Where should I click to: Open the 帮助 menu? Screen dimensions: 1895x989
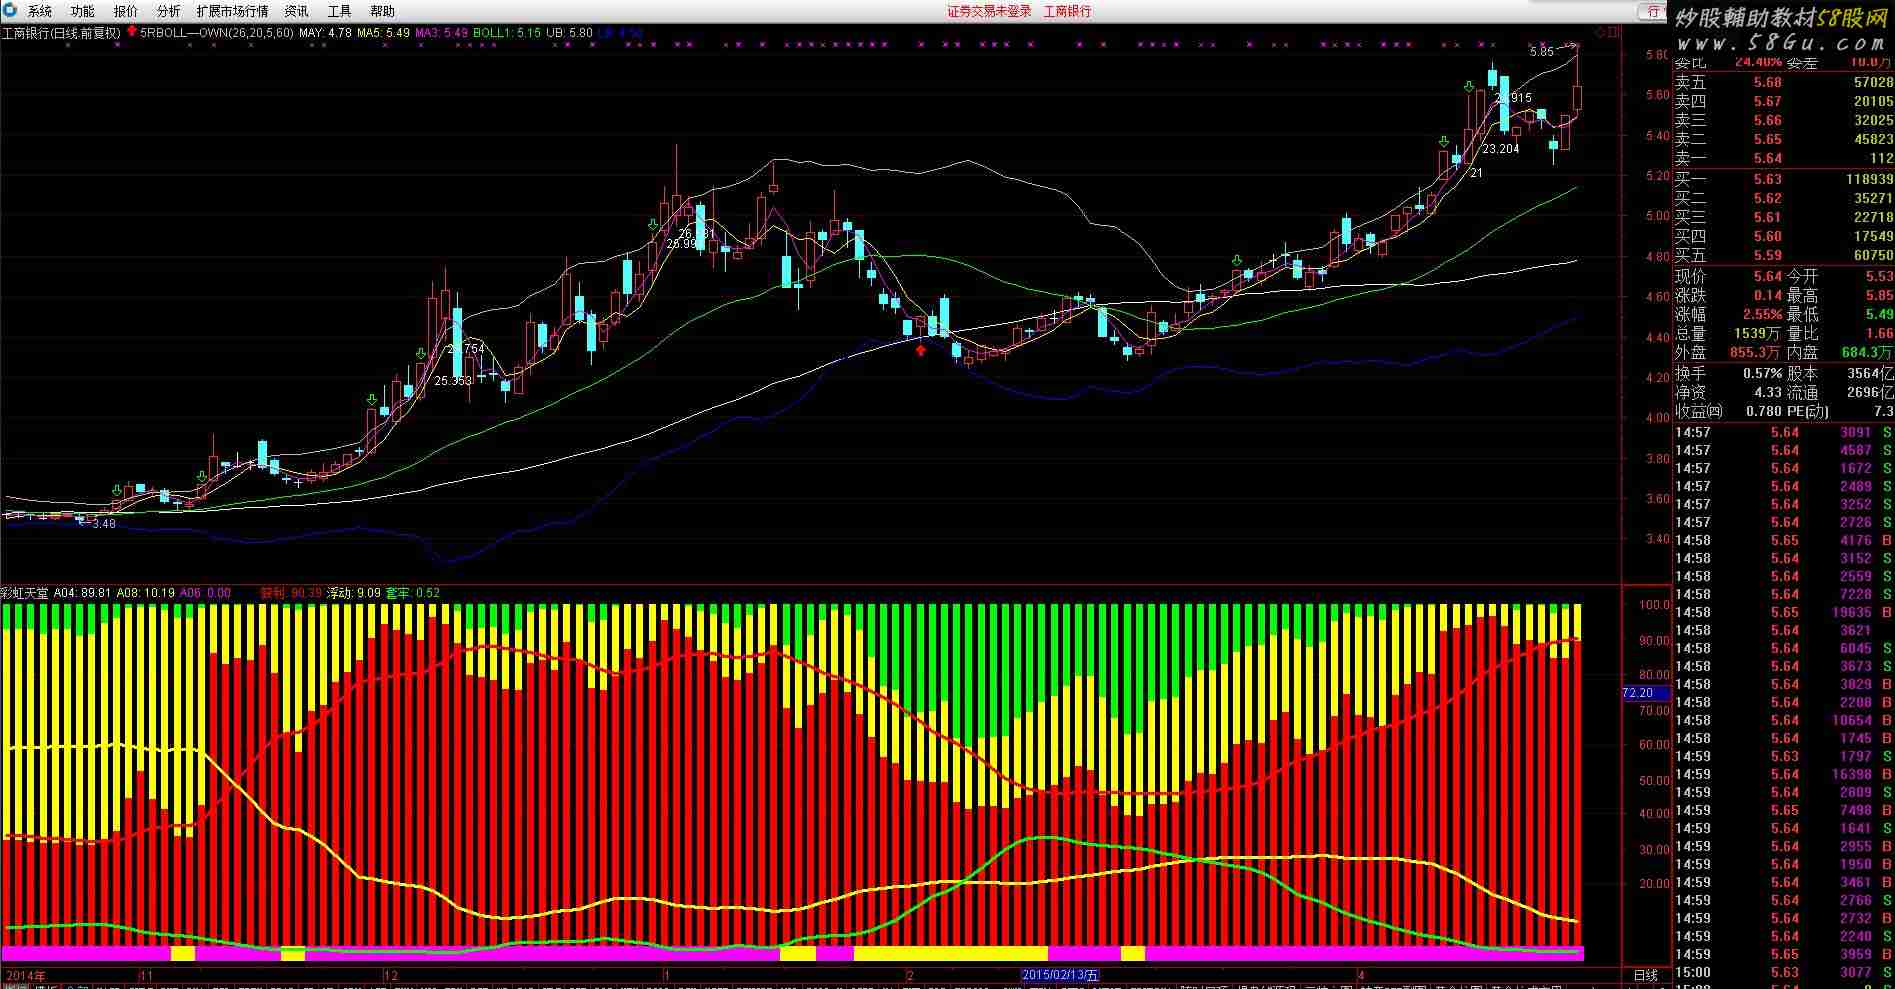pos(382,11)
